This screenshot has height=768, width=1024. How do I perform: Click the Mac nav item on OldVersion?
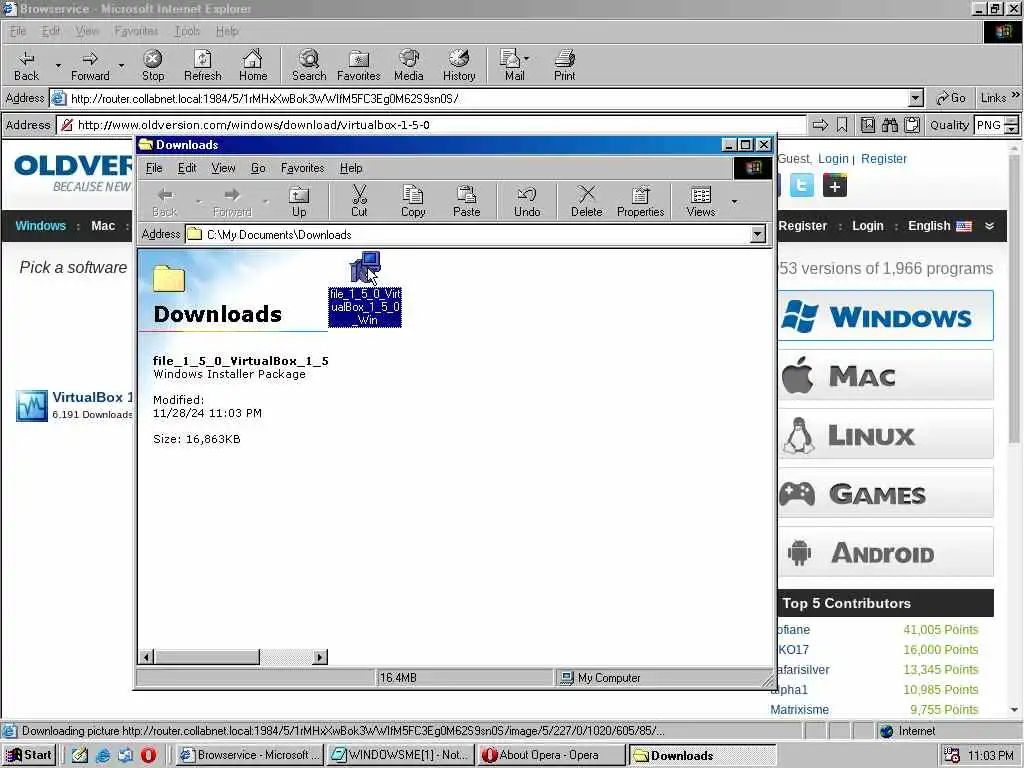point(103,226)
